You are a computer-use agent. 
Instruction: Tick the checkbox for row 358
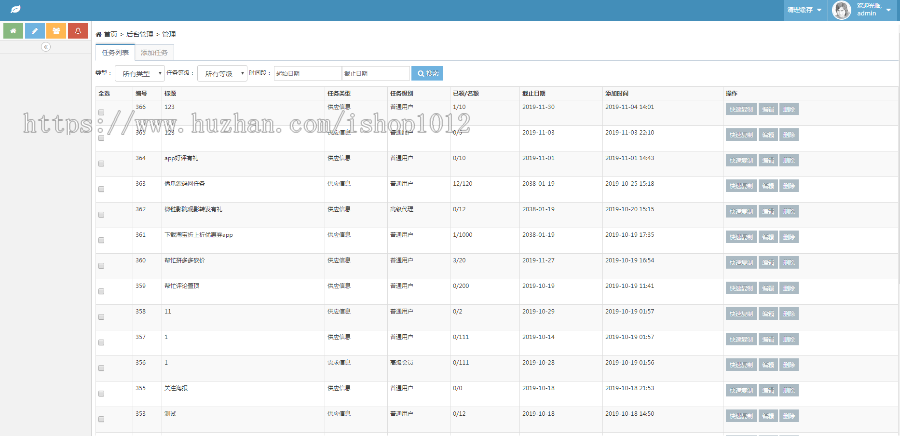[101, 317]
